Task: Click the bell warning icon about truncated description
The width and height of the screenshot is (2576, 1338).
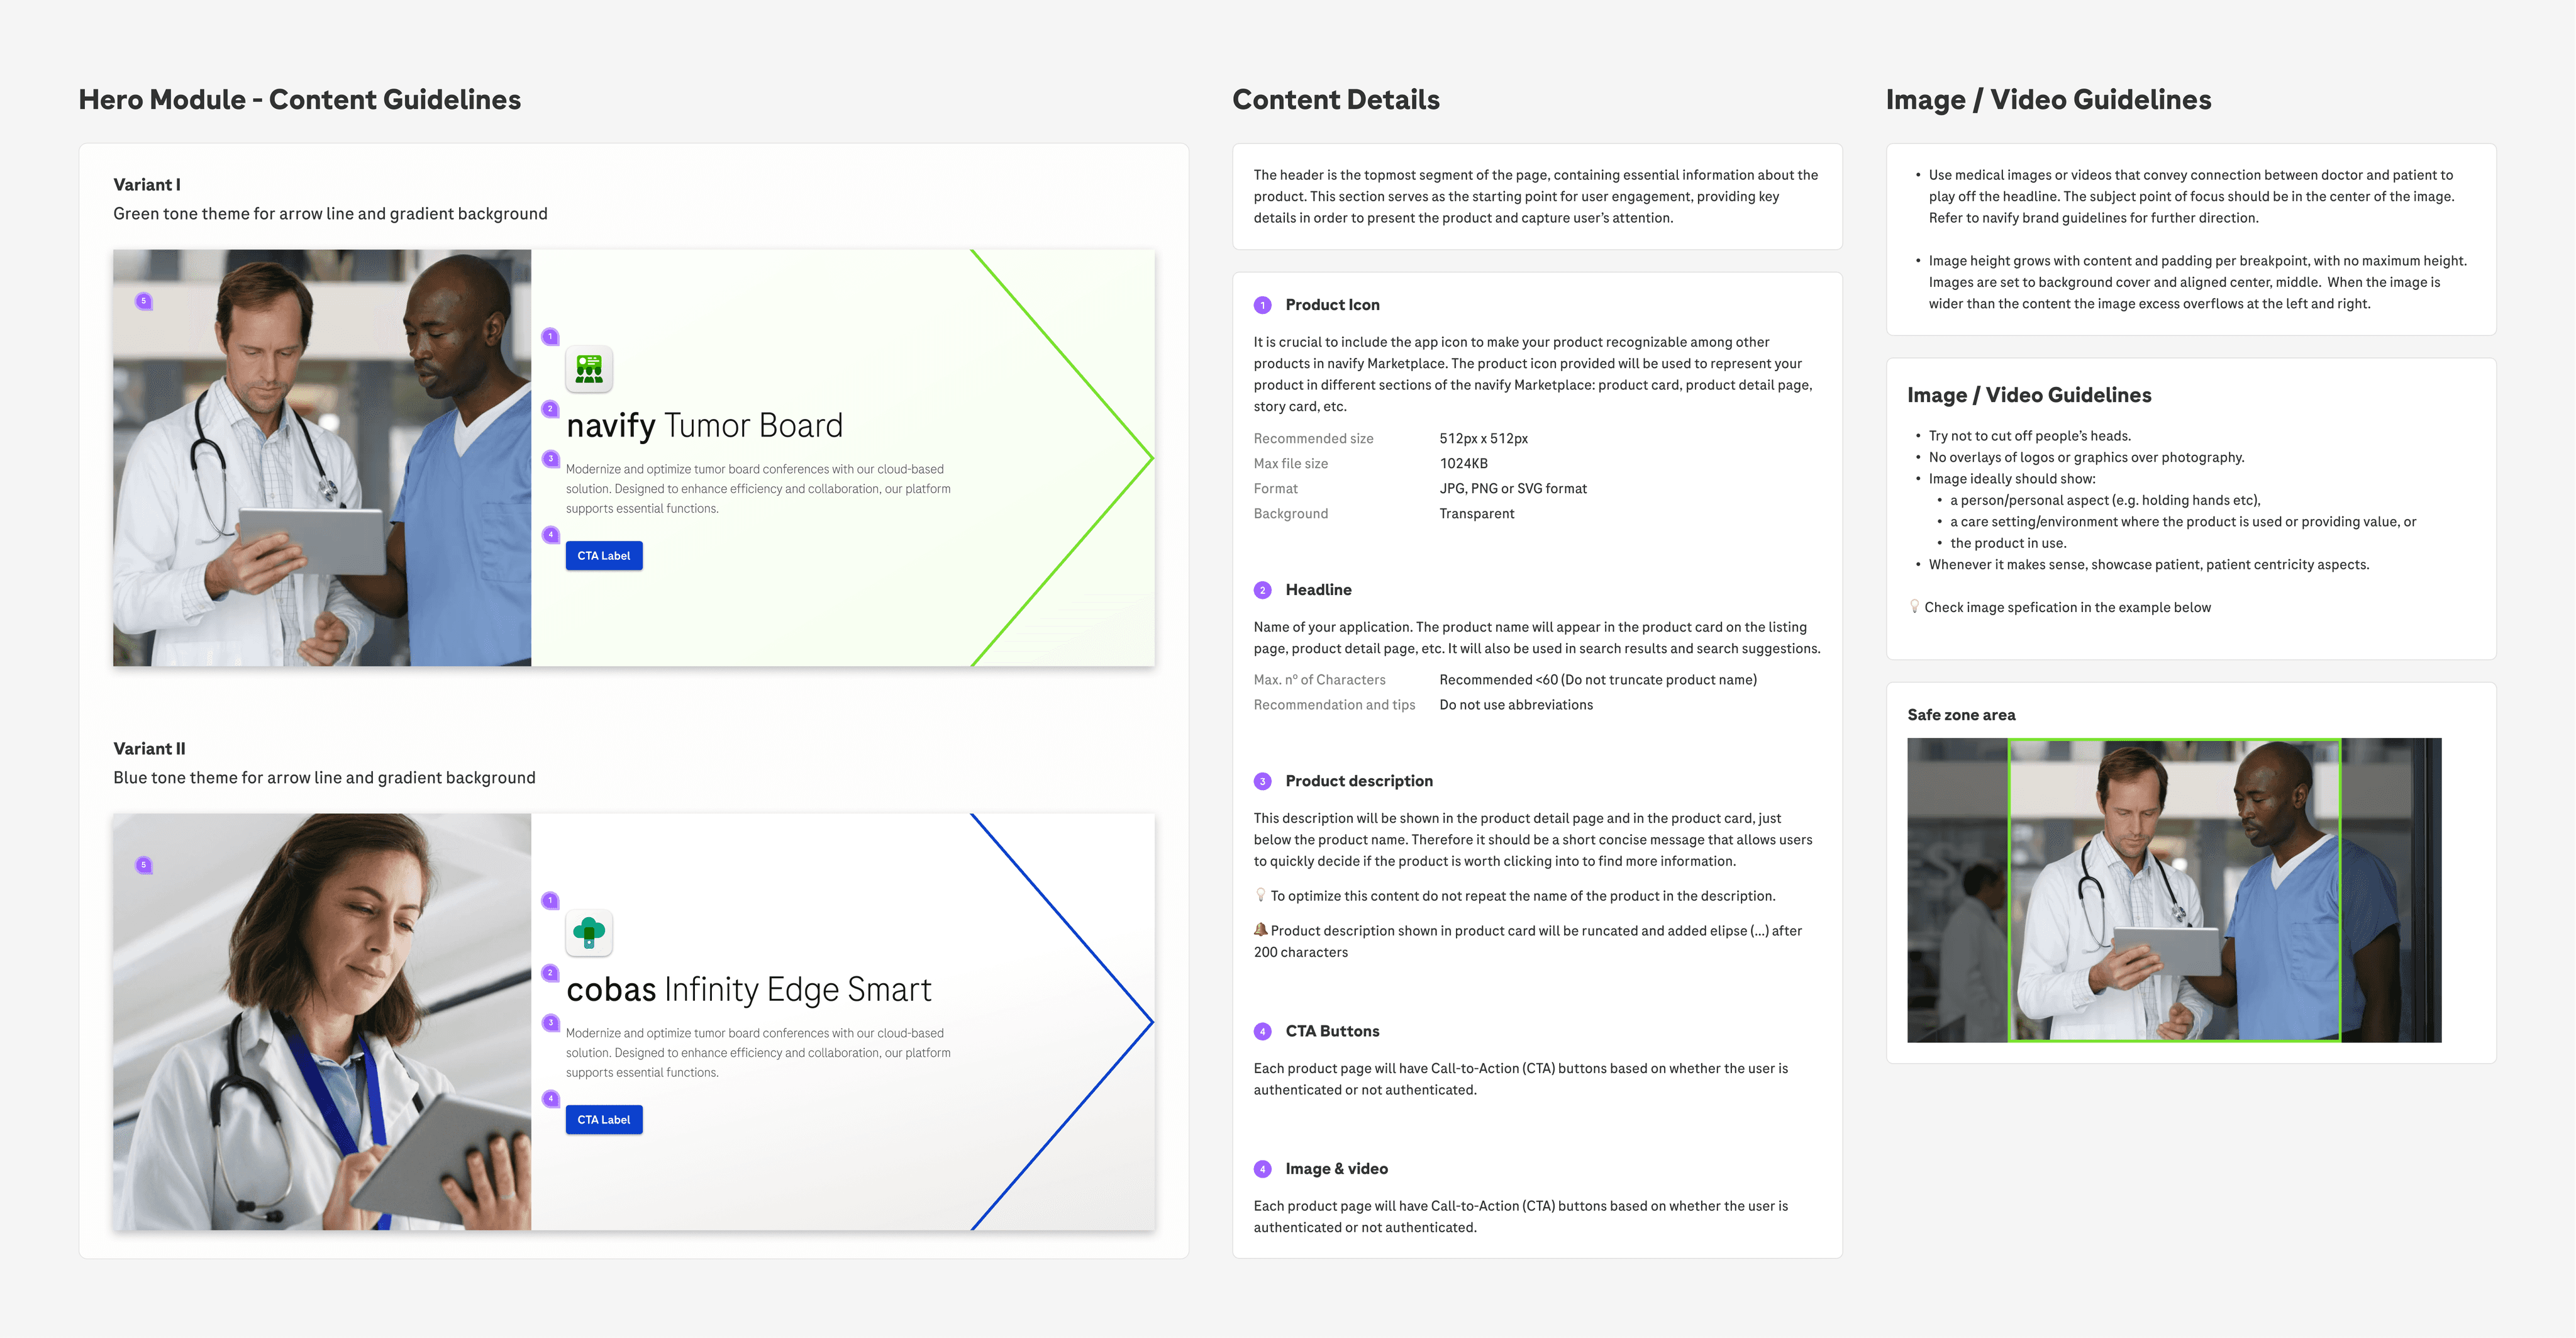Action: coord(1260,930)
